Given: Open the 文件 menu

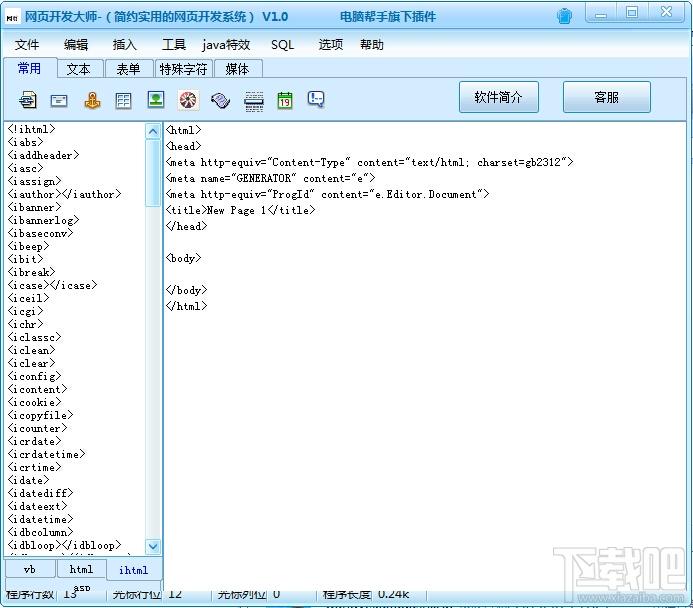Looking at the screenshot, I should tap(27, 45).
